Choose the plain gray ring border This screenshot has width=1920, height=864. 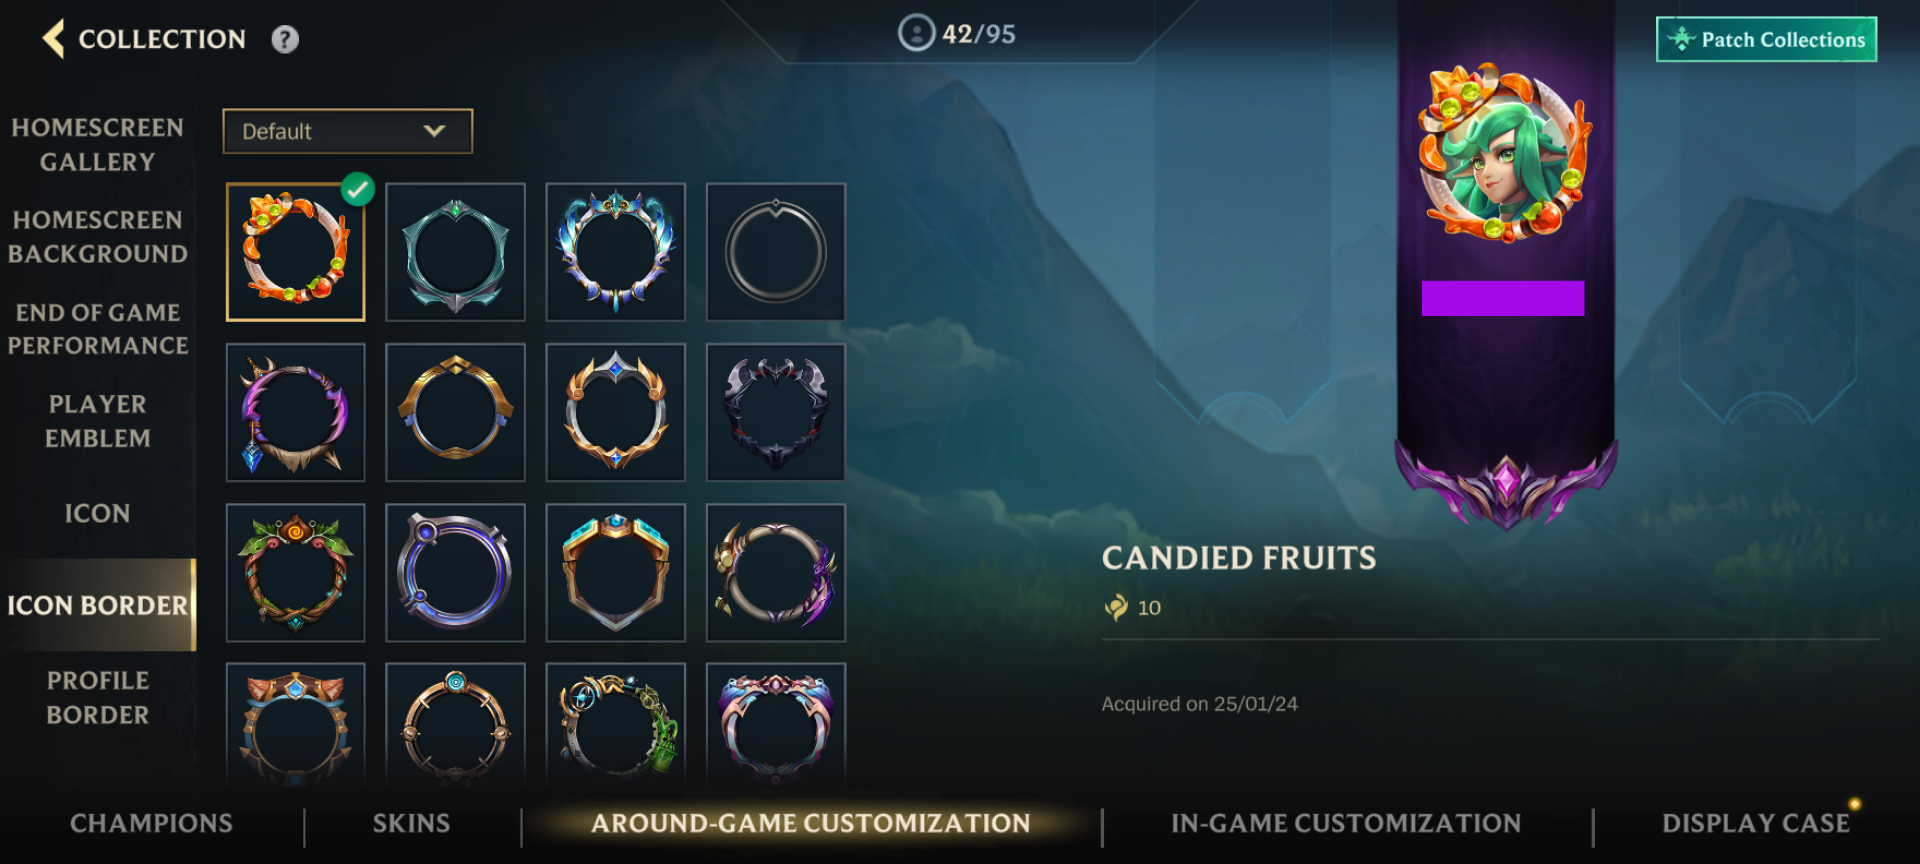776,252
